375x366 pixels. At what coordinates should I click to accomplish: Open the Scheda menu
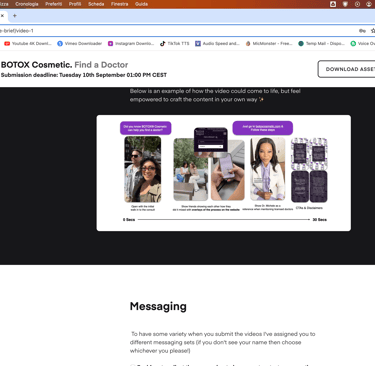(x=96, y=4)
